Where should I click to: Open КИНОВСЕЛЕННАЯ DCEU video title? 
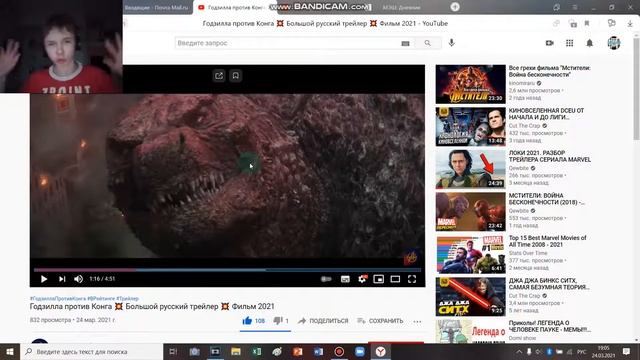[x=546, y=114]
